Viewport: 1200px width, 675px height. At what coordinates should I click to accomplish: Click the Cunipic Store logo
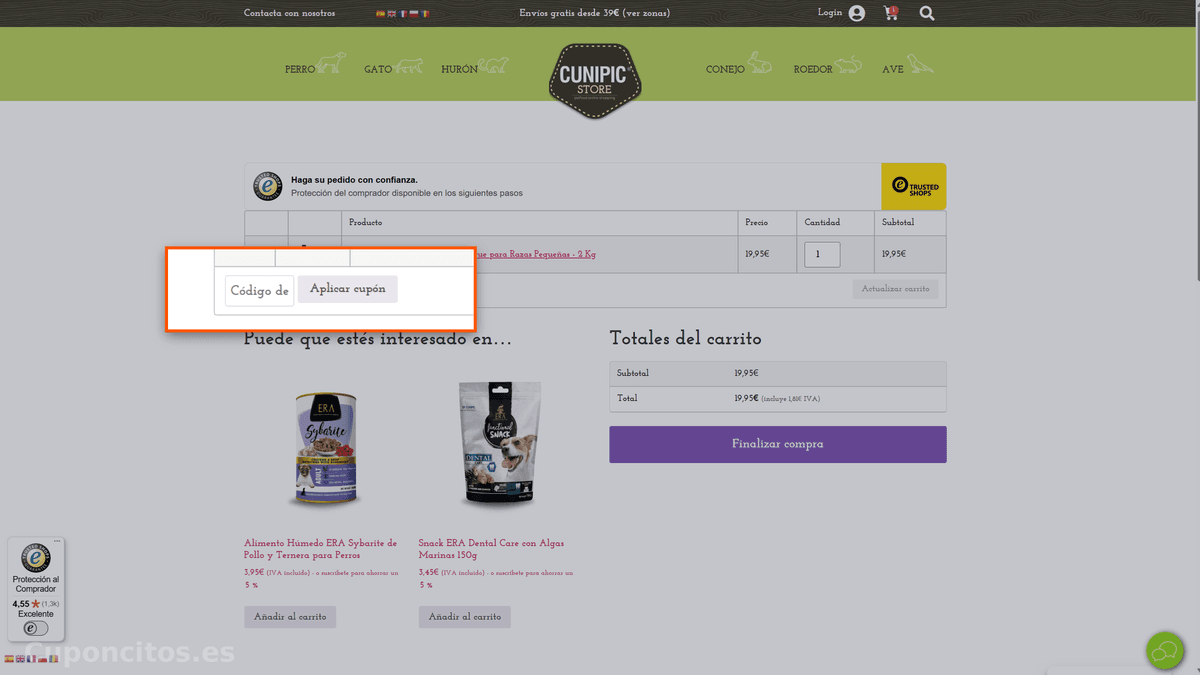[594, 80]
